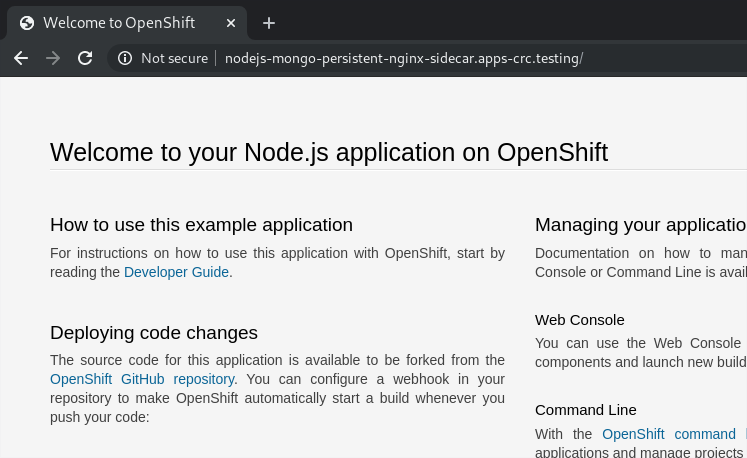Open the OpenShift GitHub repository link
747x458 pixels.
tap(142, 379)
